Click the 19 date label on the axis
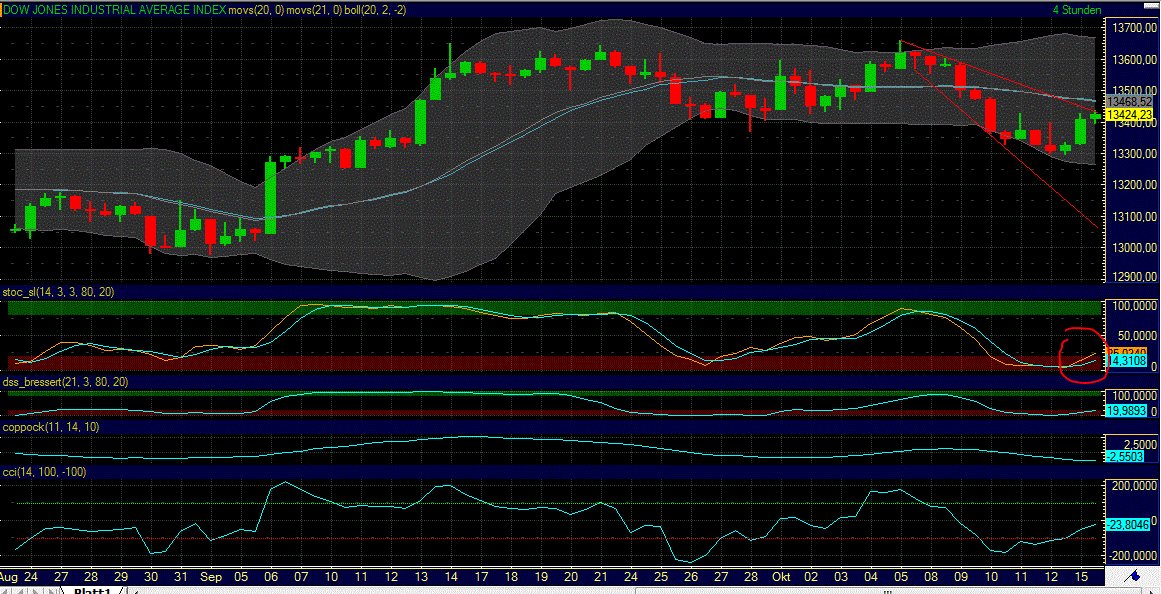 [x=540, y=575]
